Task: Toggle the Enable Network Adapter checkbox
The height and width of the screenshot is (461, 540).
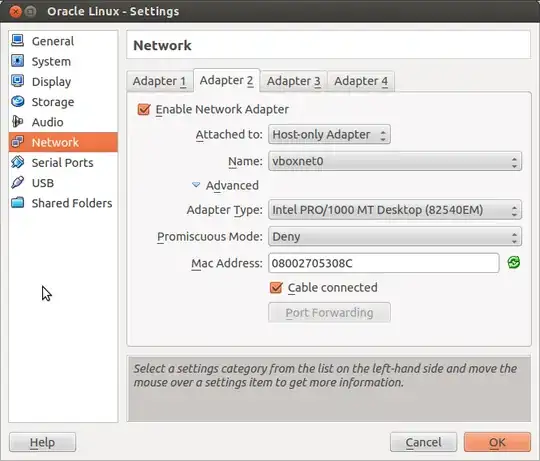Action: 144,109
